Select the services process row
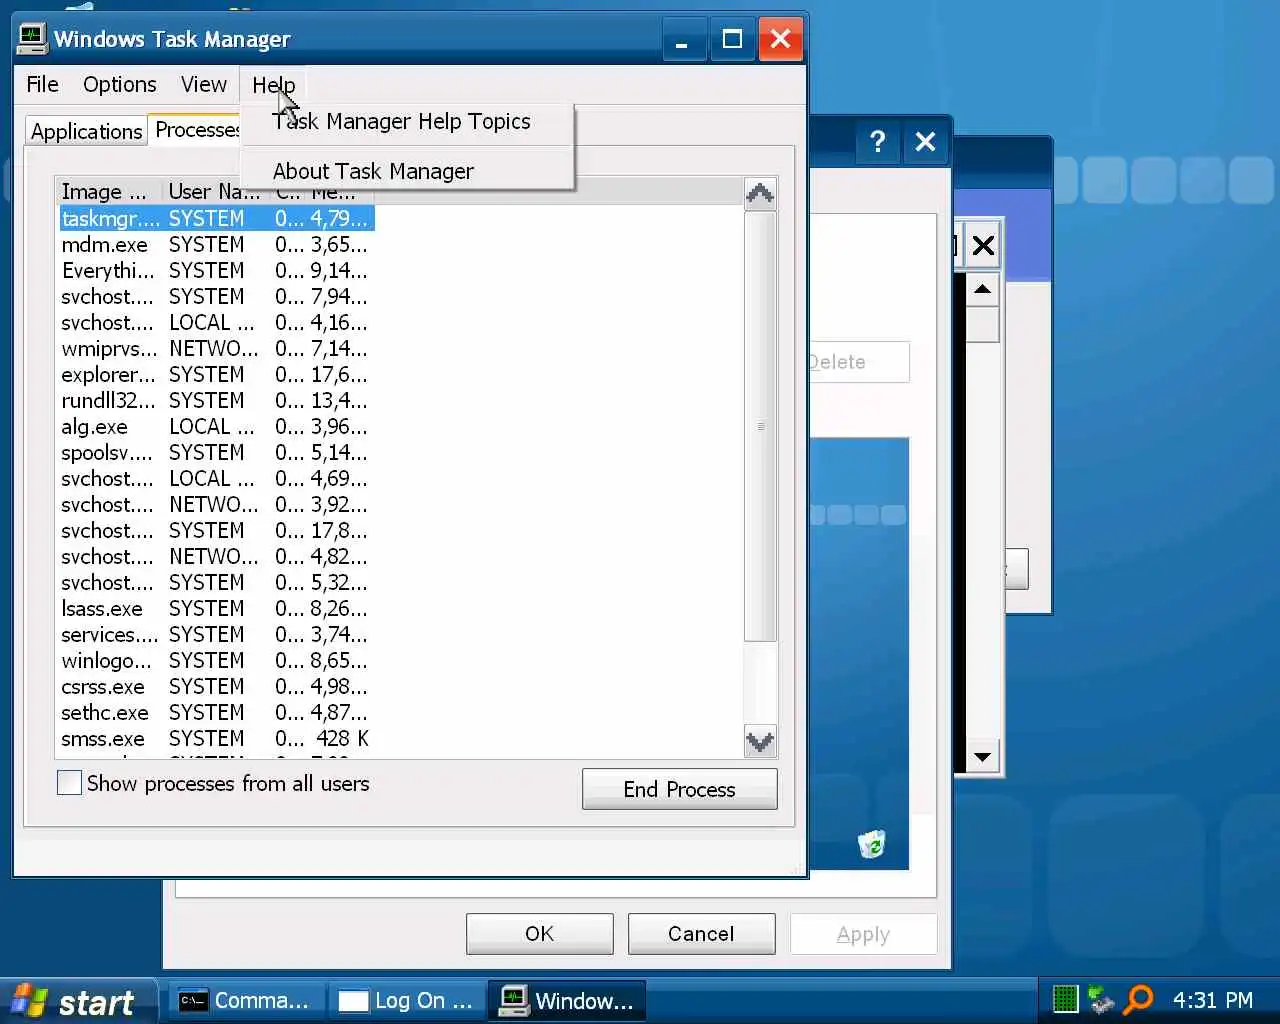 215,634
